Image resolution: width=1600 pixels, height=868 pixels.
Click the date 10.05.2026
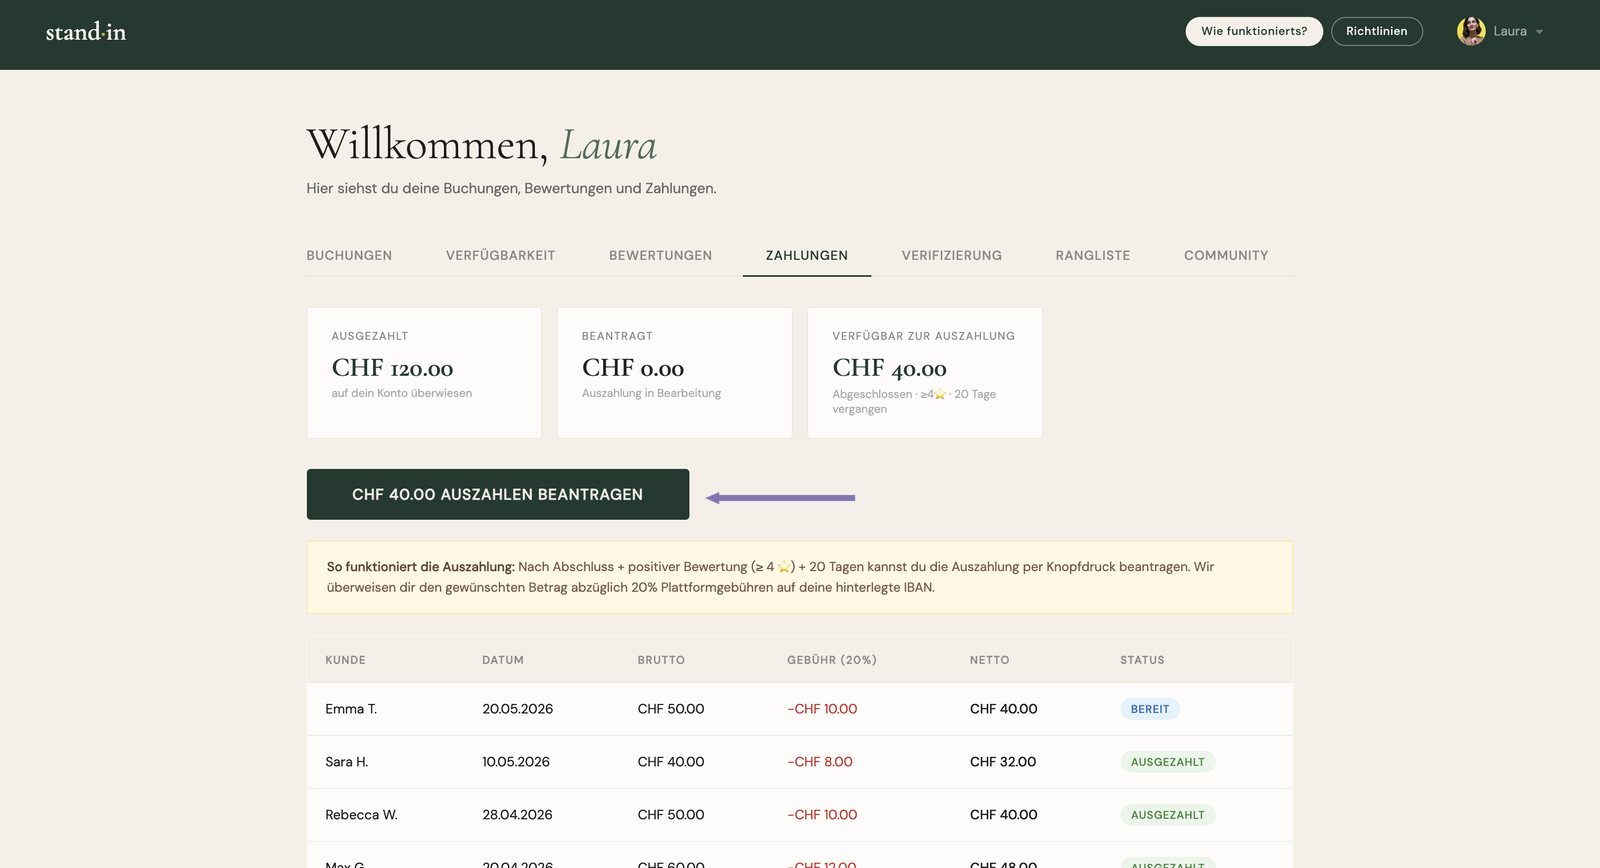coord(516,762)
